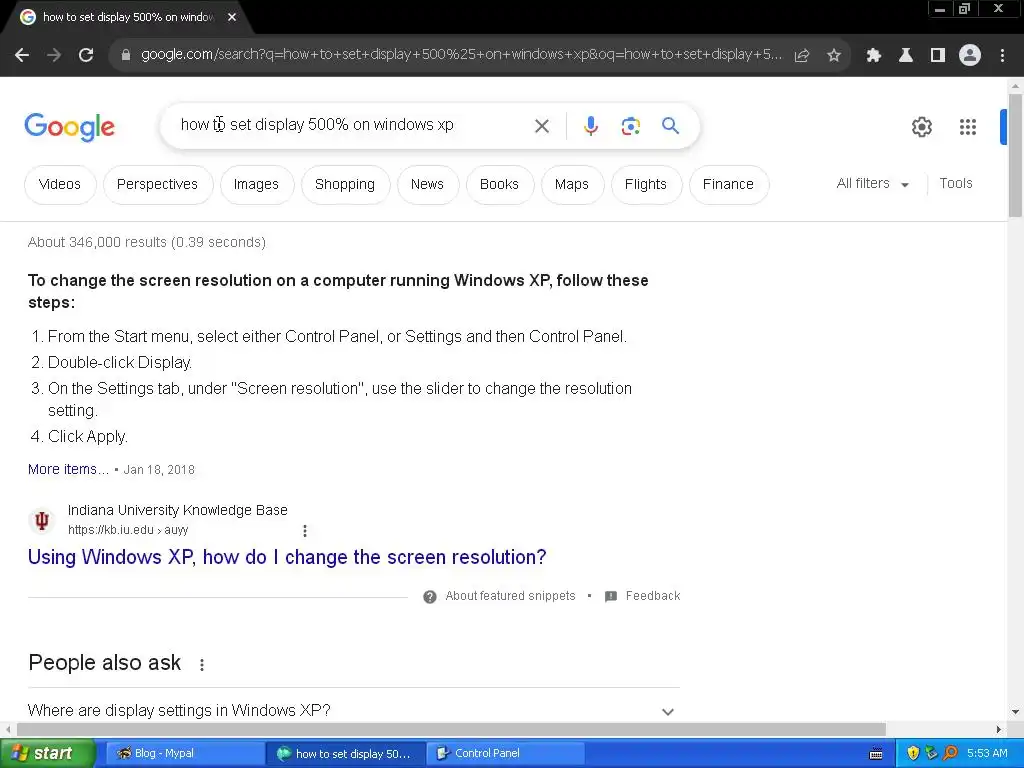
Task: Click the scroll down arrow
Action: pyautogui.click(x=1015, y=712)
